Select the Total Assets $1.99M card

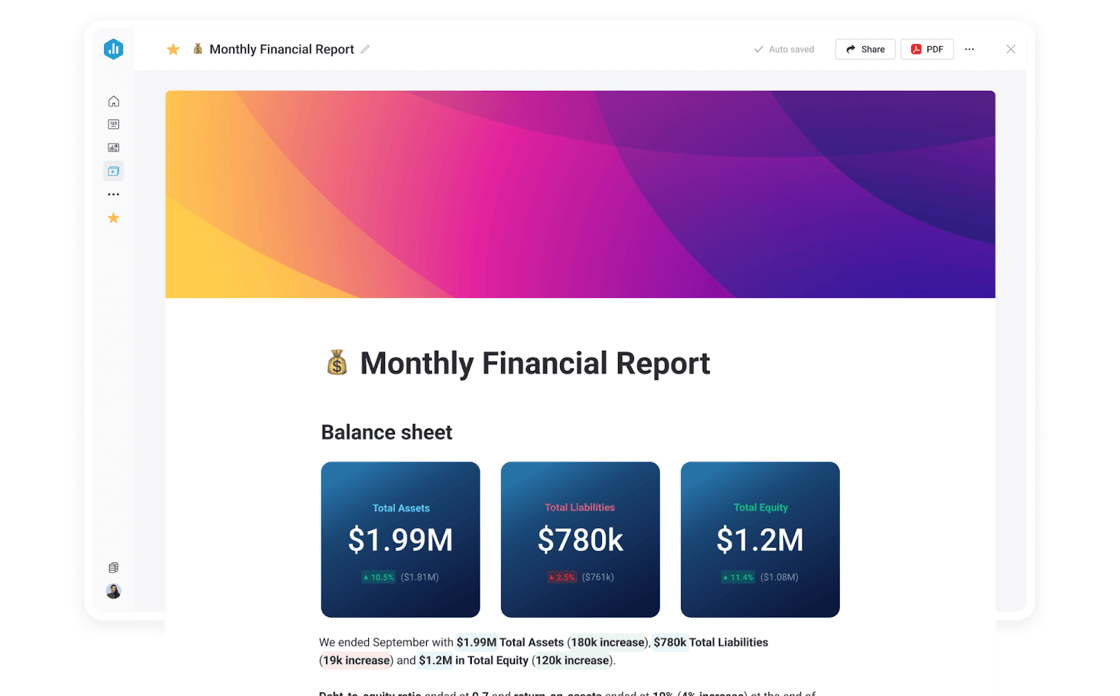(401, 540)
